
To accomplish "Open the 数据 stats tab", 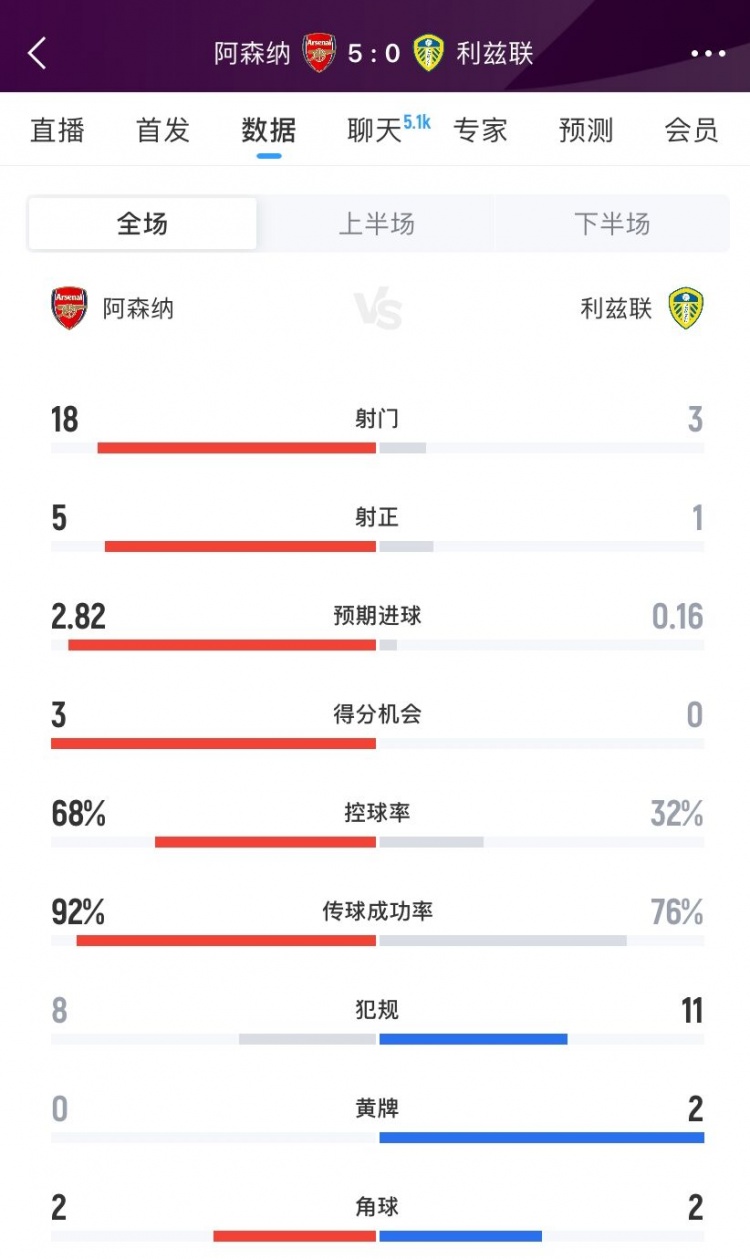I will click(266, 130).
